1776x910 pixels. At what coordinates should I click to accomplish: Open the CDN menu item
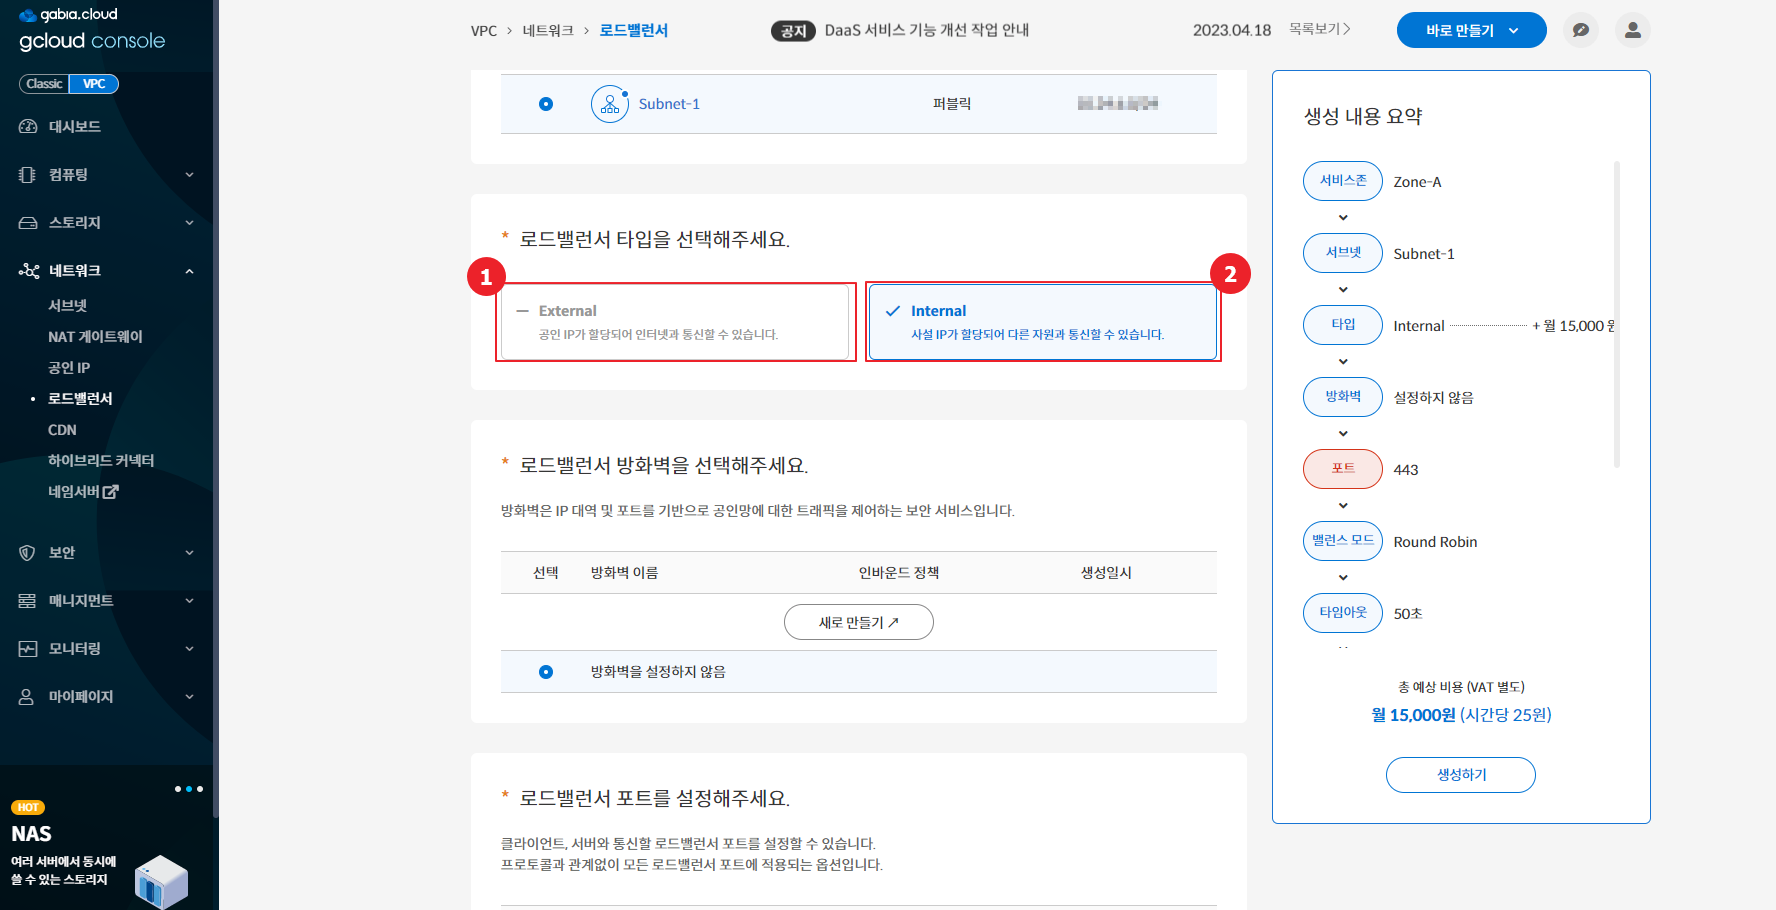point(62,430)
